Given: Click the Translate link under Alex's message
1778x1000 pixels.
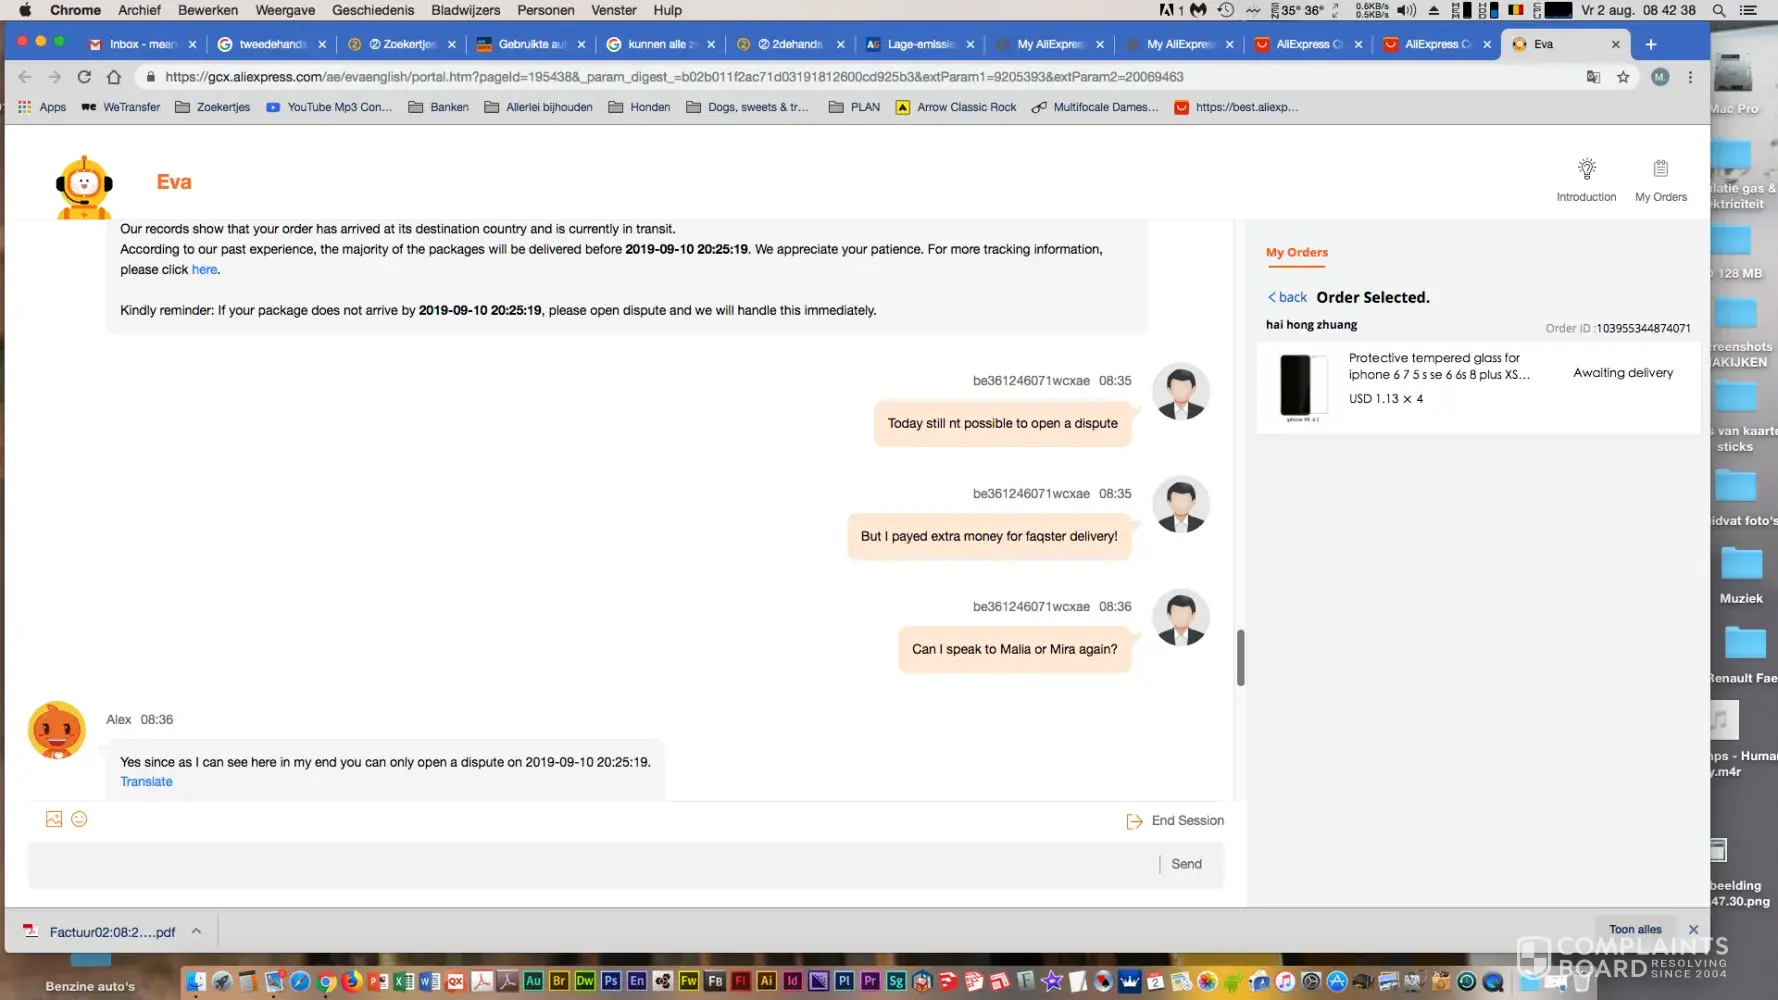Looking at the screenshot, I should point(146,782).
